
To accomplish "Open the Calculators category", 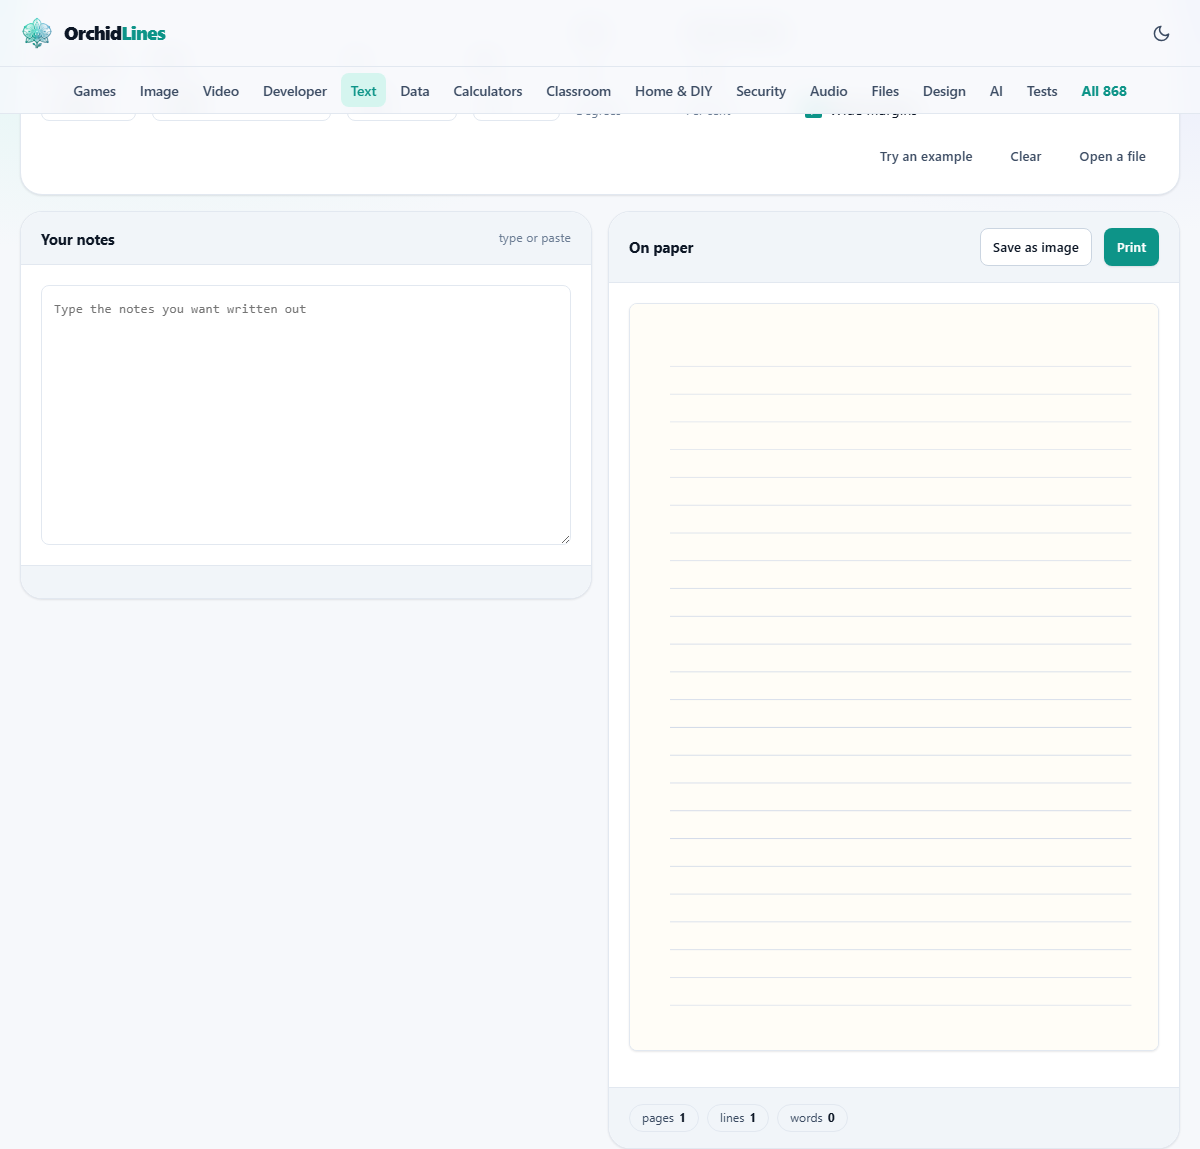I will [488, 91].
